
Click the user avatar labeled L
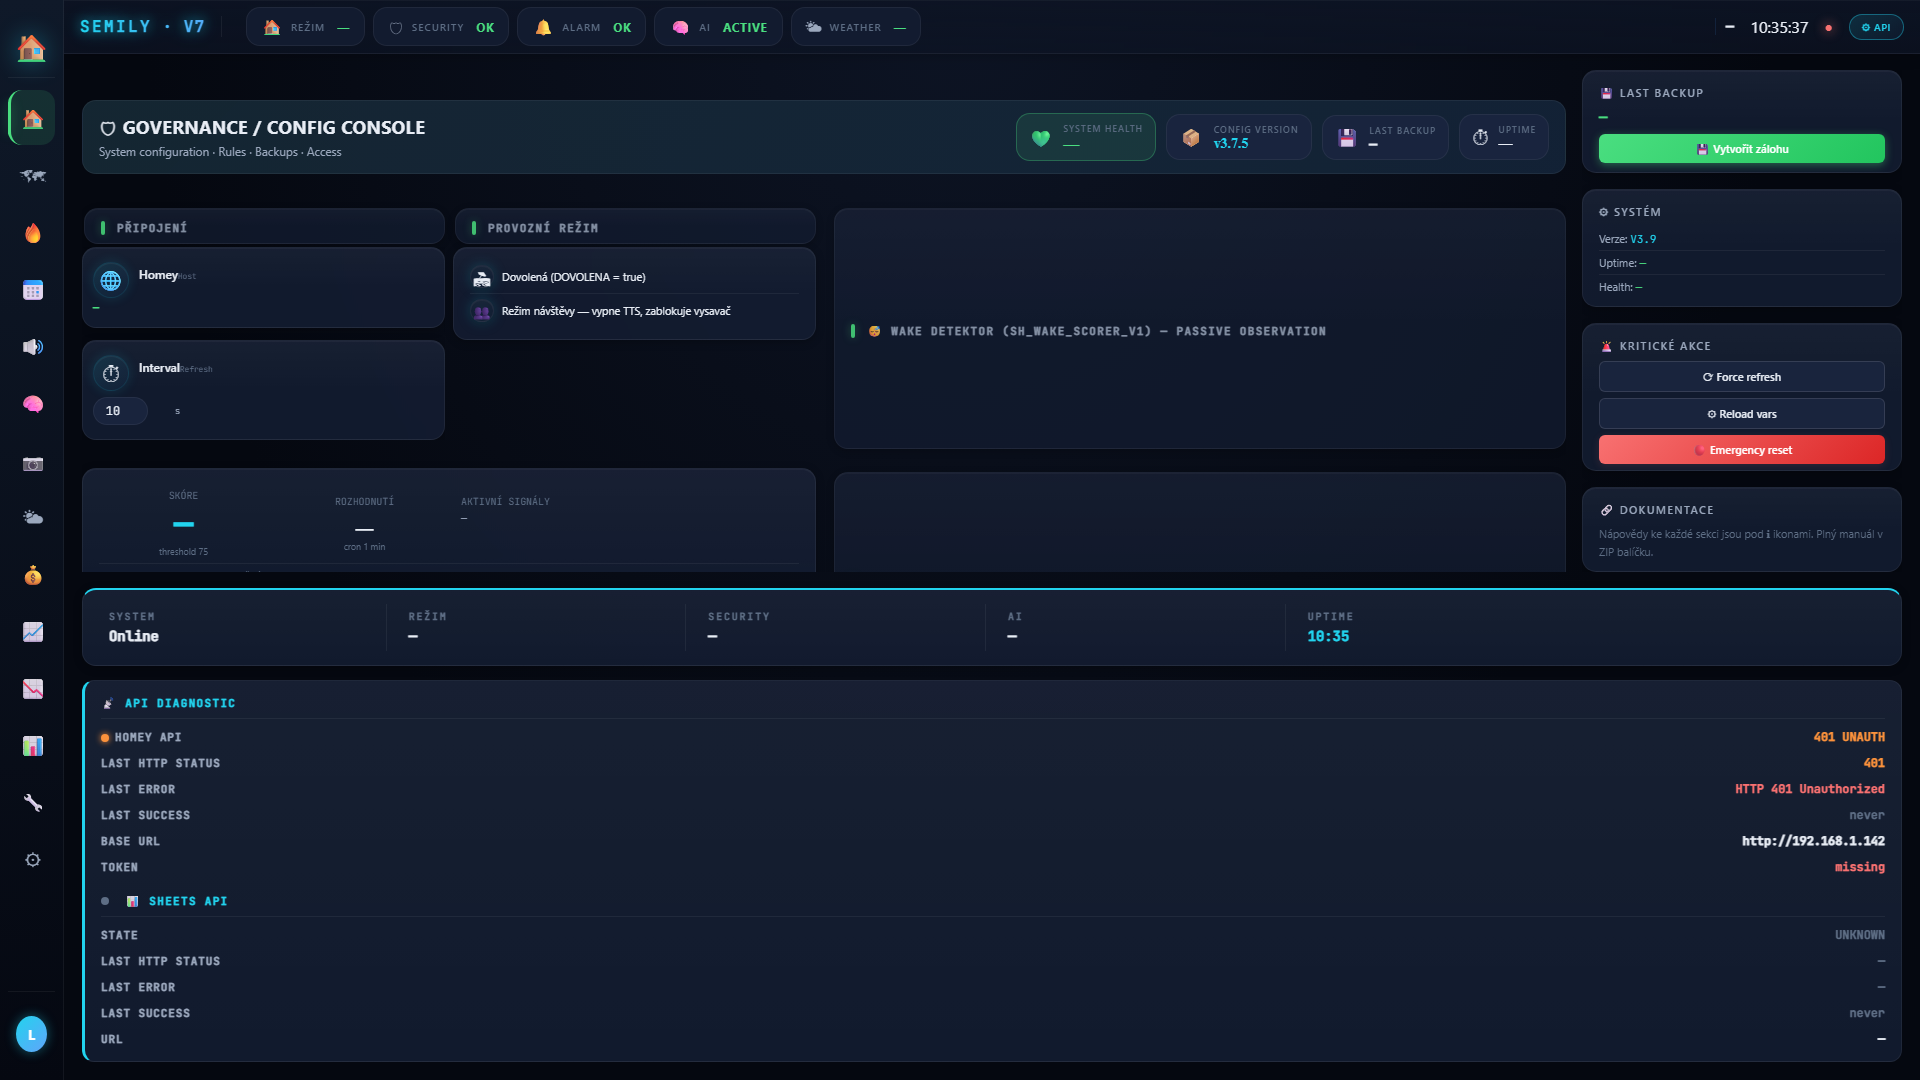[x=31, y=1035]
